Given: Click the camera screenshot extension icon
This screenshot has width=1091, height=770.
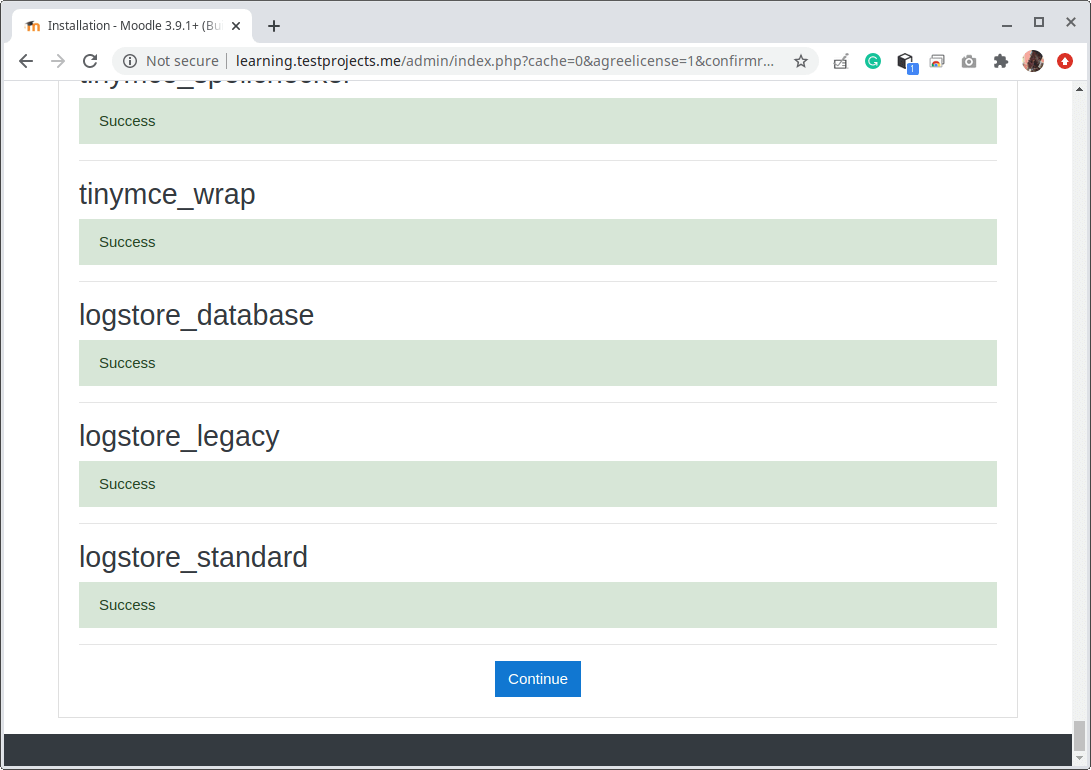Looking at the screenshot, I should pyautogui.click(x=969, y=61).
